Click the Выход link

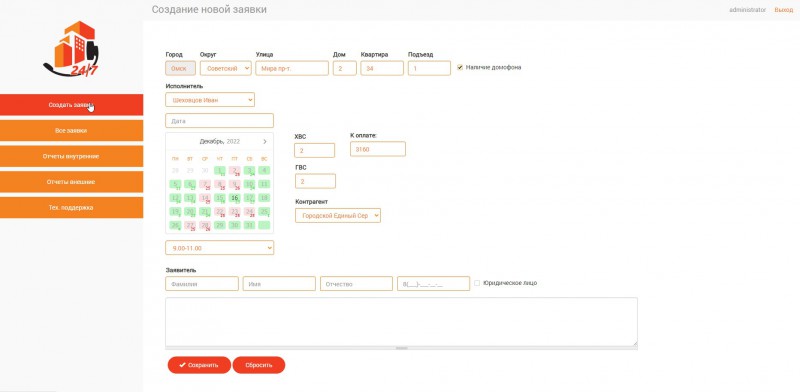coord(784,10)
